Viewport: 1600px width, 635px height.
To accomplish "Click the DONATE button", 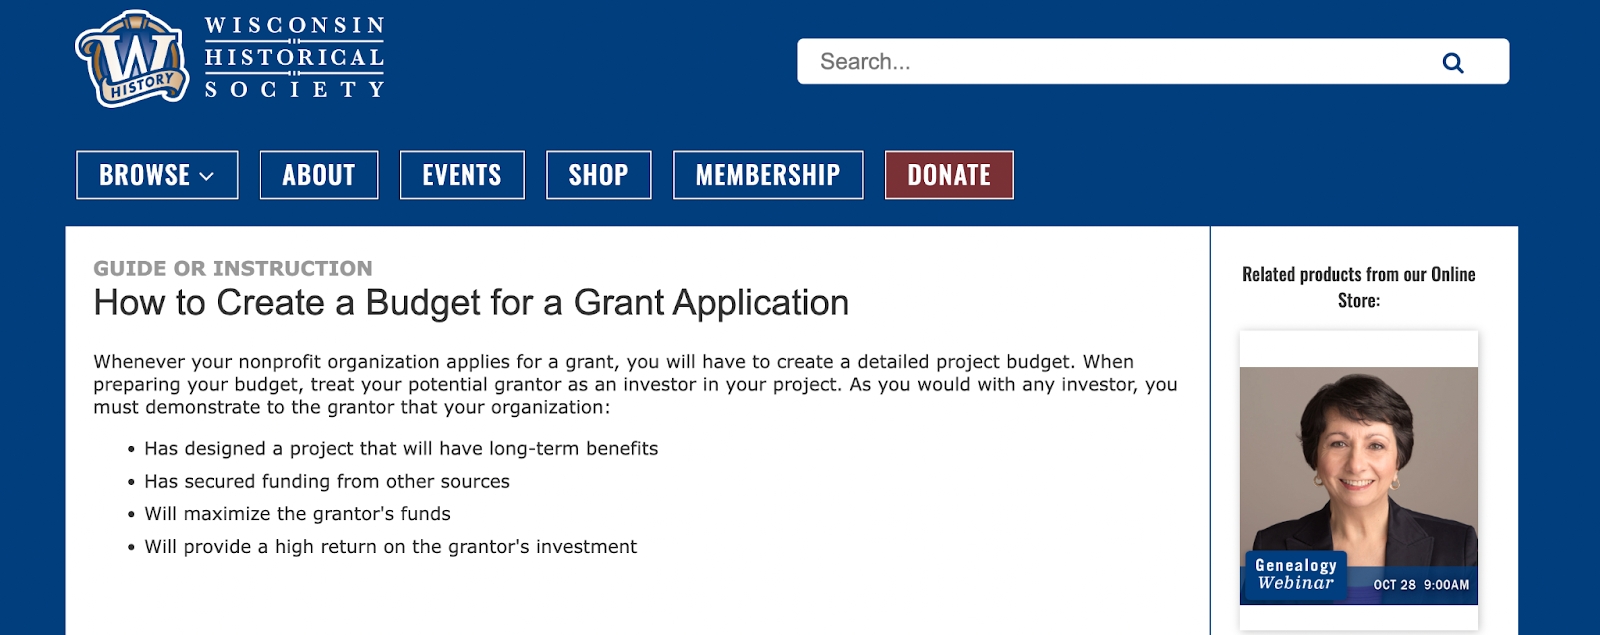I will 948,174.
